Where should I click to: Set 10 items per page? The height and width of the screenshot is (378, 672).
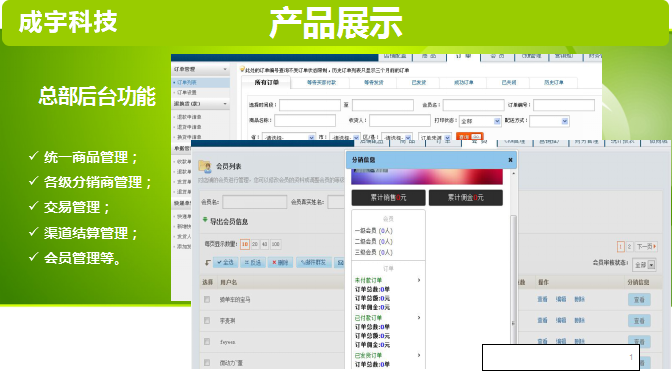coord(245,244)
